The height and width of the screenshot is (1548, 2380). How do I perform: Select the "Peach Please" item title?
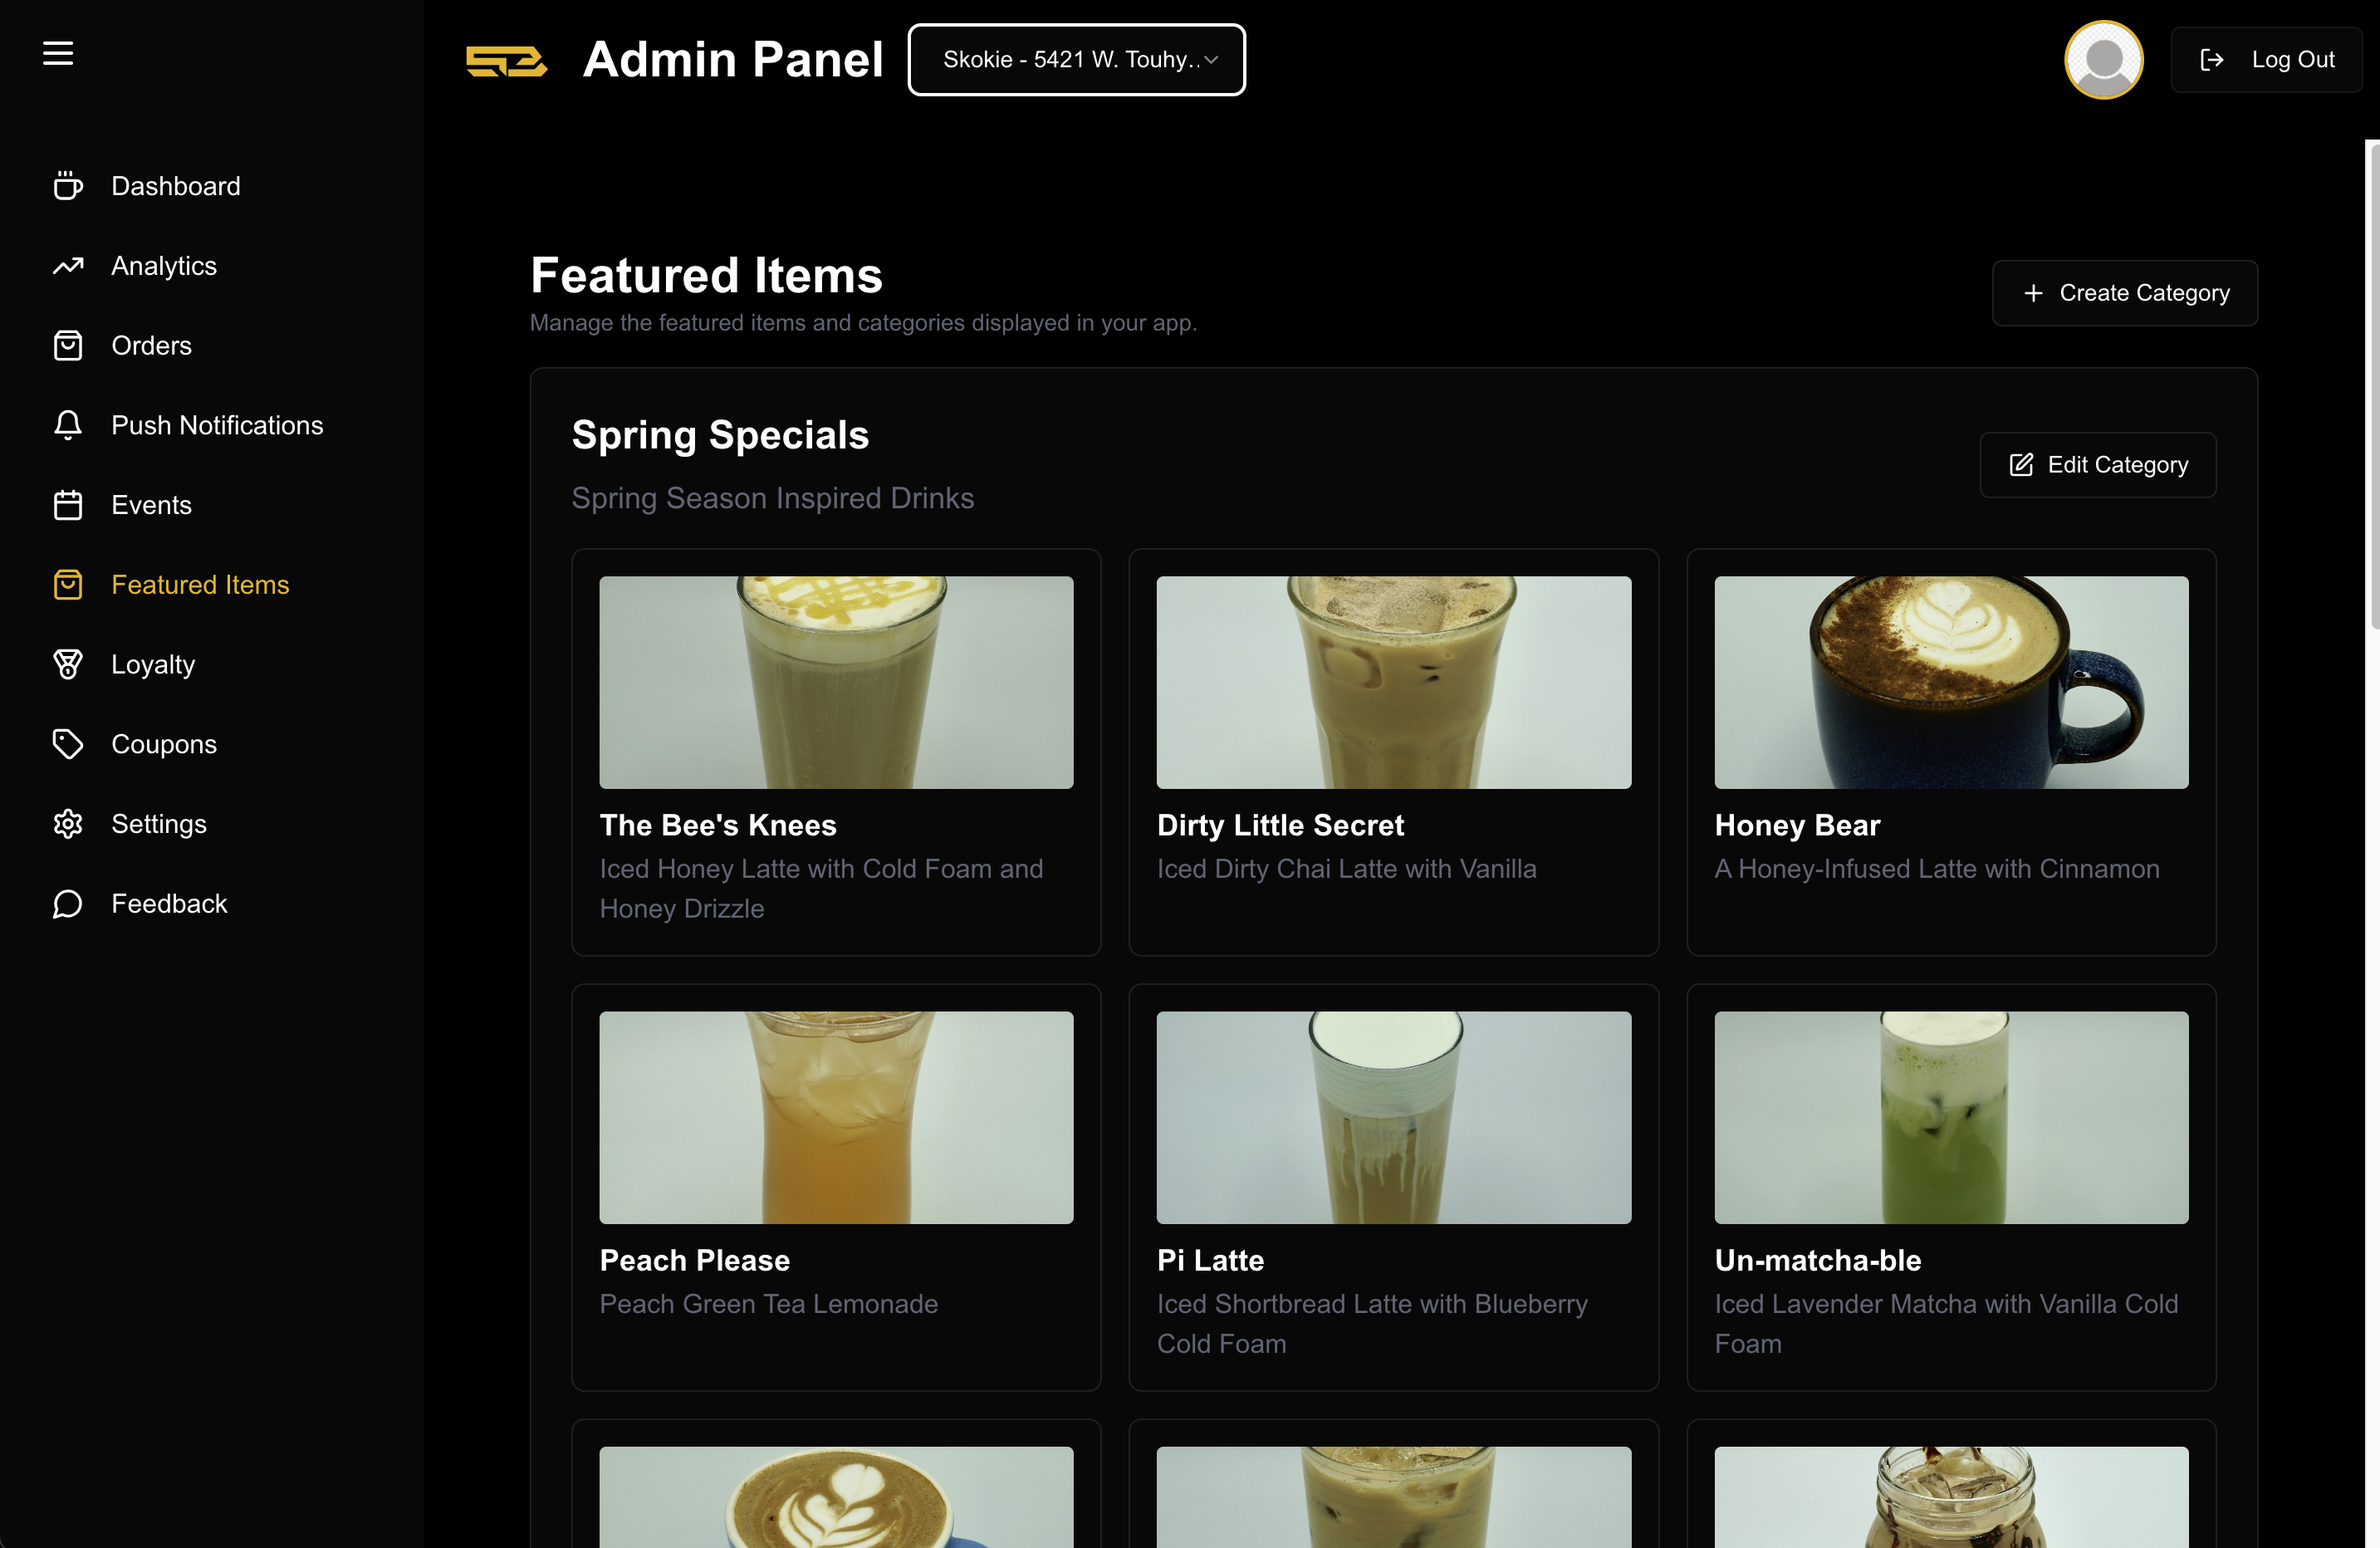tap(694, 1260)
